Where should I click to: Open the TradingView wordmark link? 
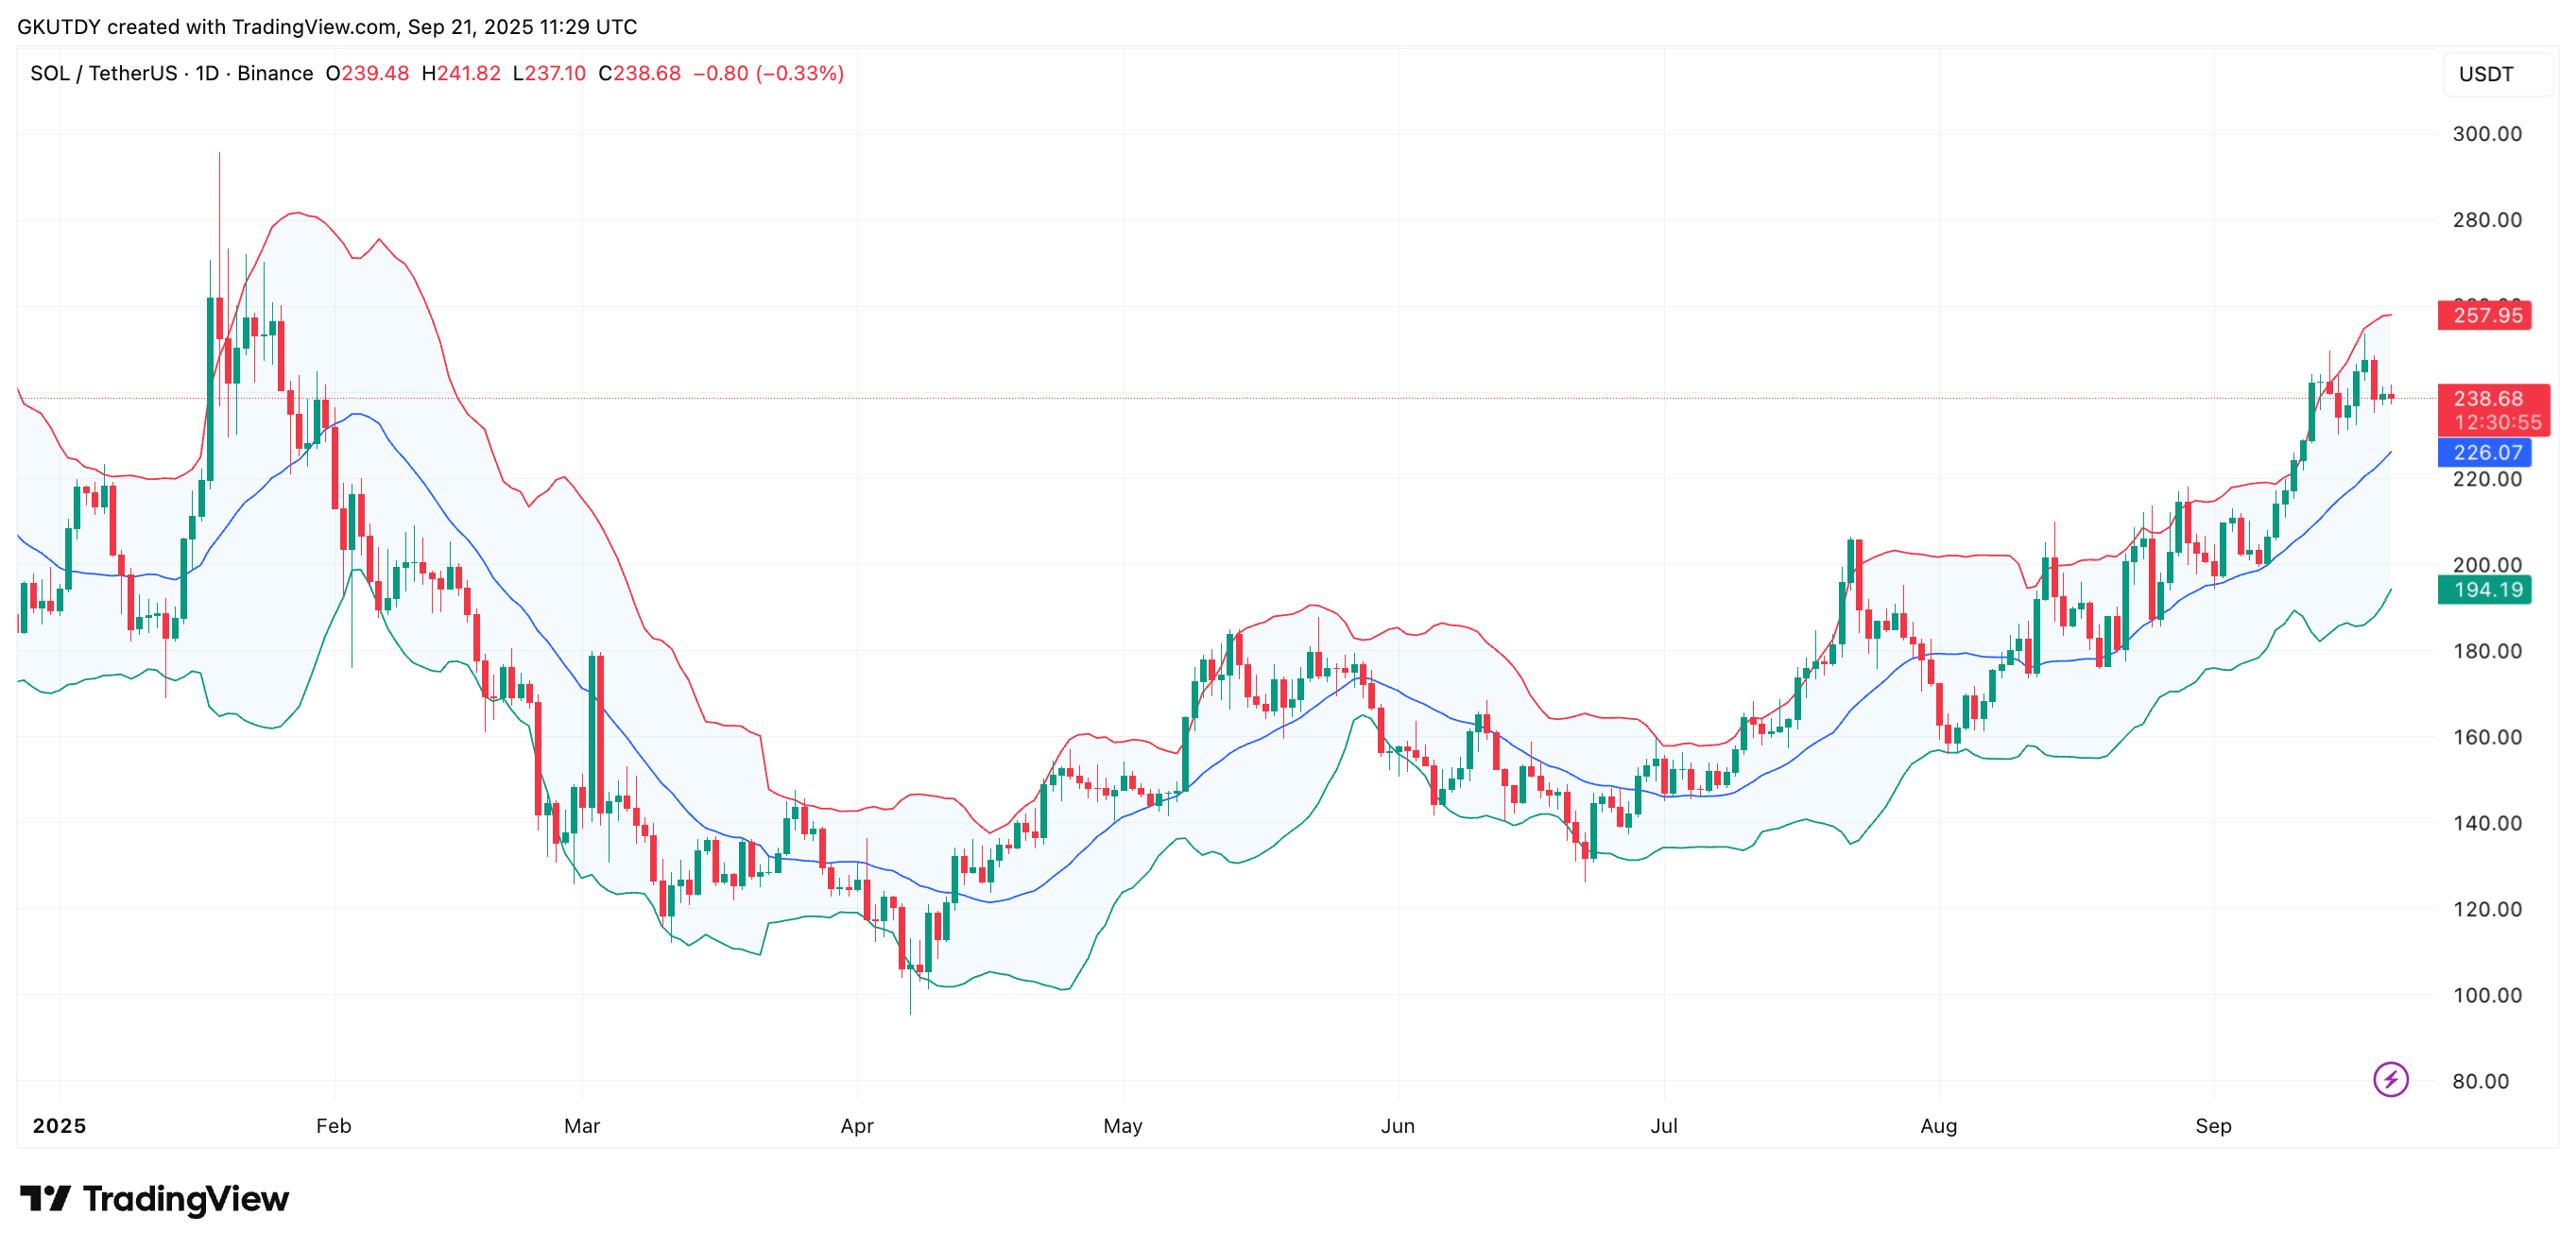pos(186,1198)
